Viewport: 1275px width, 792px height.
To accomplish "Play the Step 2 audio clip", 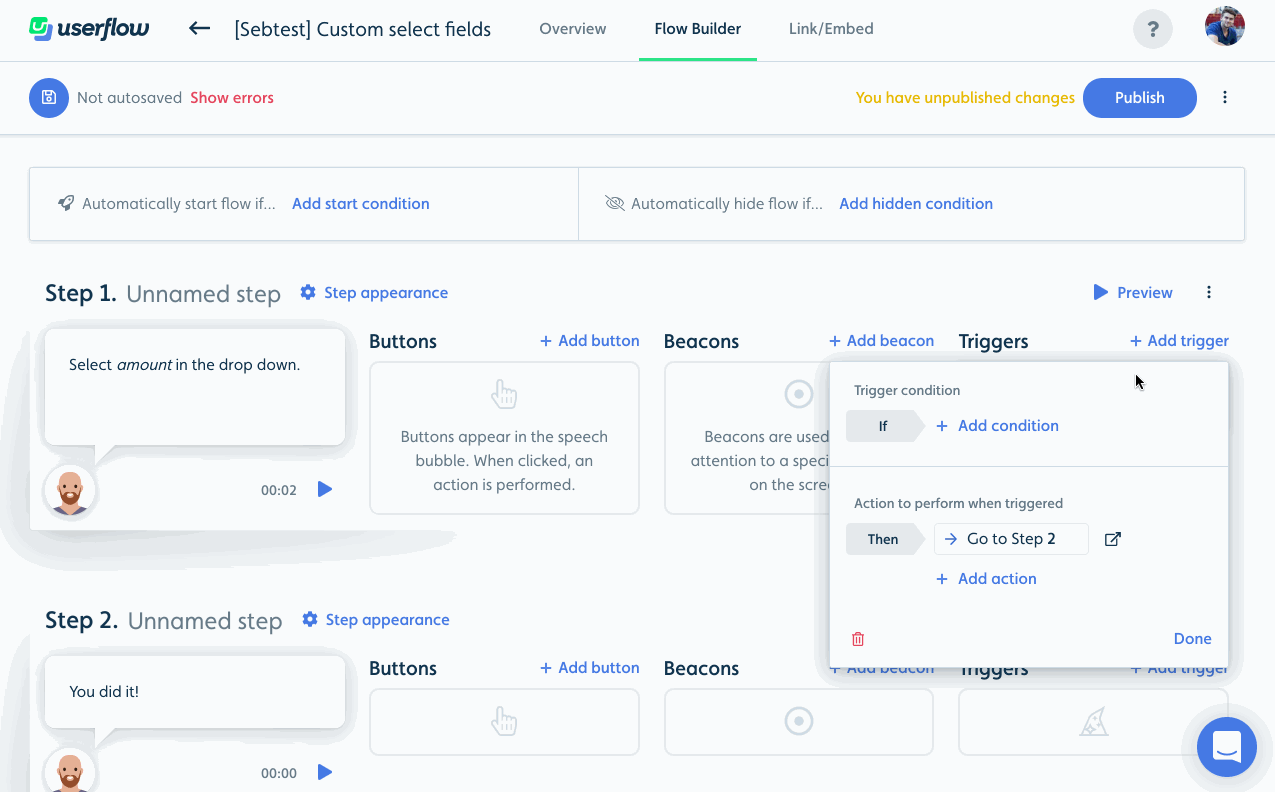I will [x=324, y=772].
